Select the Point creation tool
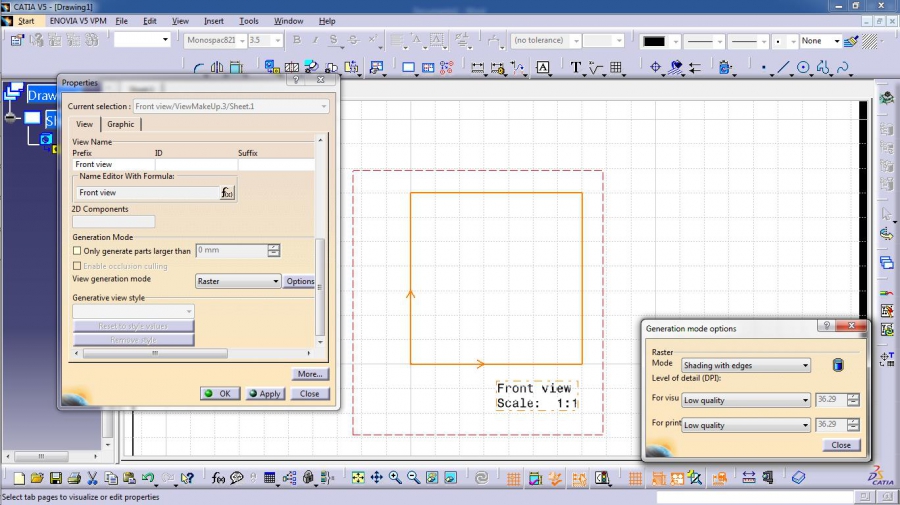This screenshot has height=505, width=900. coord(763,68)
